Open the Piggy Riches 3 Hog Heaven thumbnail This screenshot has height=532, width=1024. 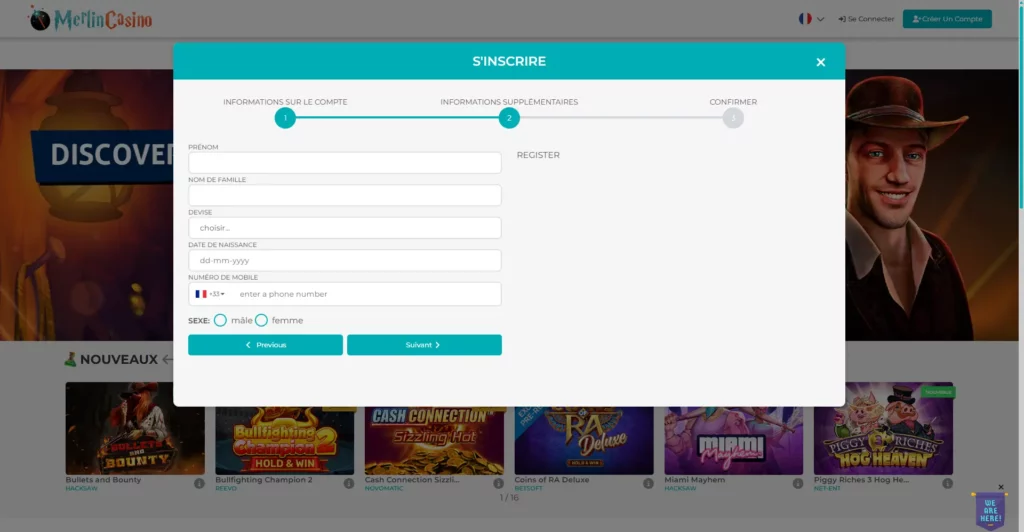(x=883, y=428)
